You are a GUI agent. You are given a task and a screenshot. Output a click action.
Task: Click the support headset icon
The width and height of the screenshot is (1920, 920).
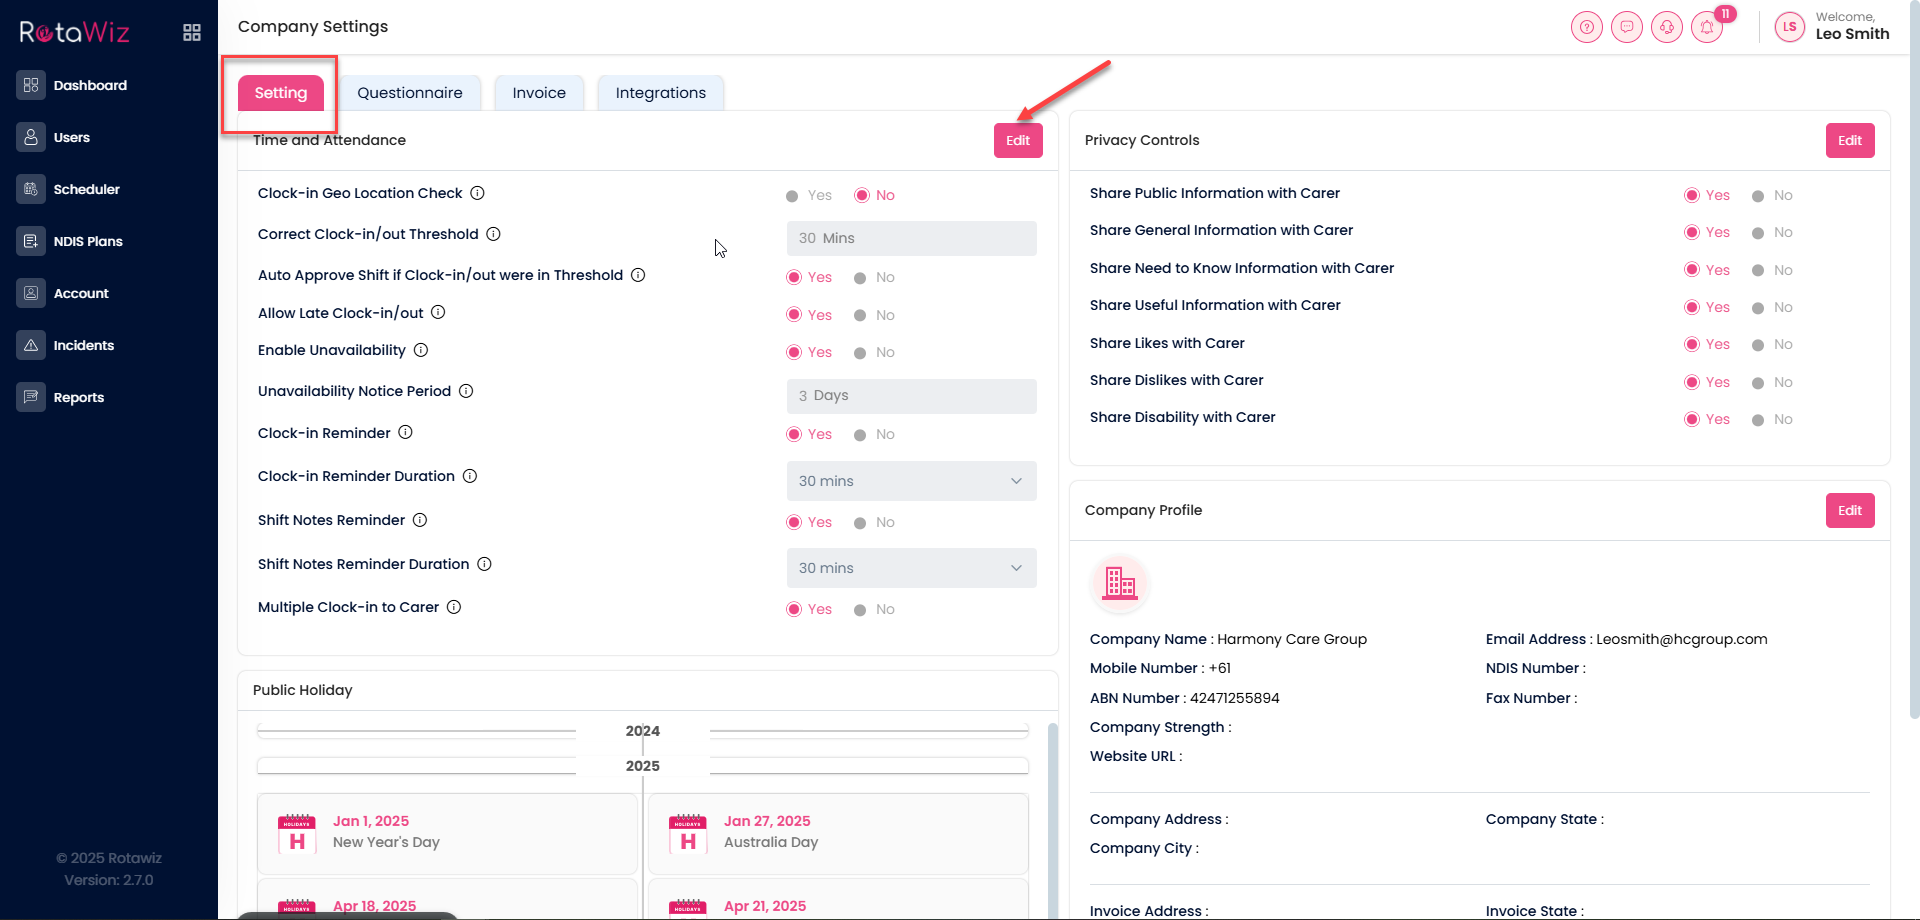[x=1667, y=28]
